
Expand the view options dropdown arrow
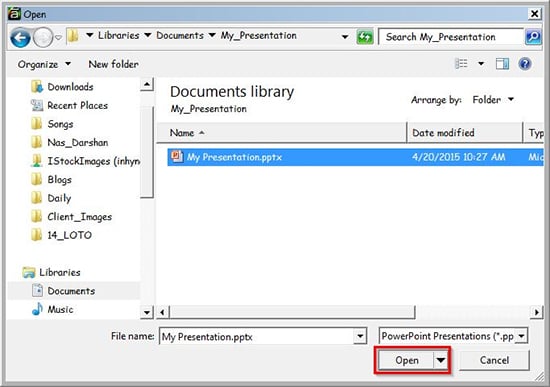coord(481,64)
